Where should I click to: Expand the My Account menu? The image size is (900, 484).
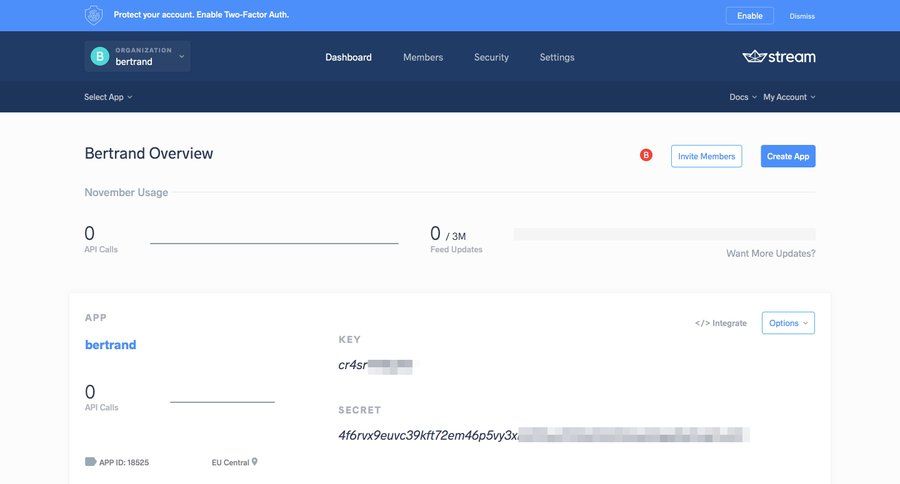[789, 97]
